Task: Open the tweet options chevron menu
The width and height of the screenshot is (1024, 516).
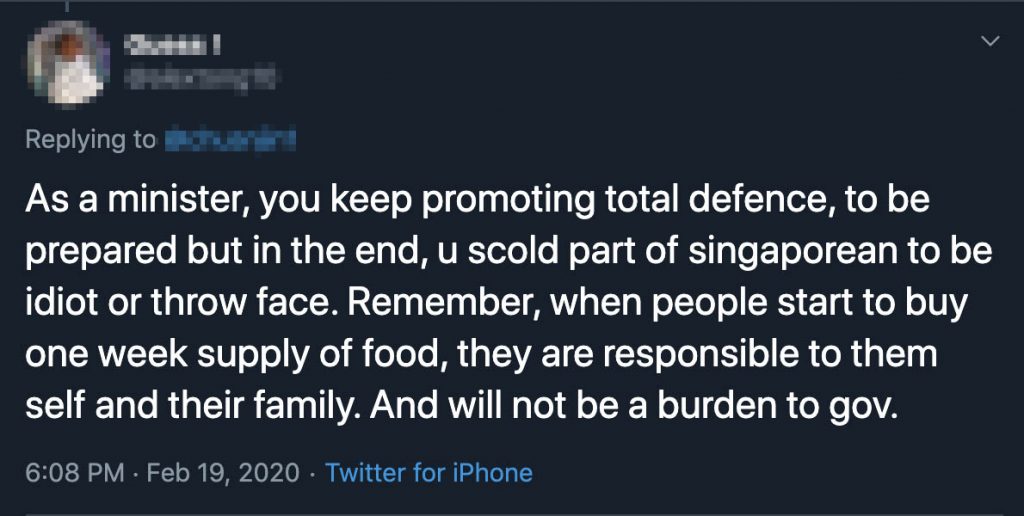Action: 991,41
